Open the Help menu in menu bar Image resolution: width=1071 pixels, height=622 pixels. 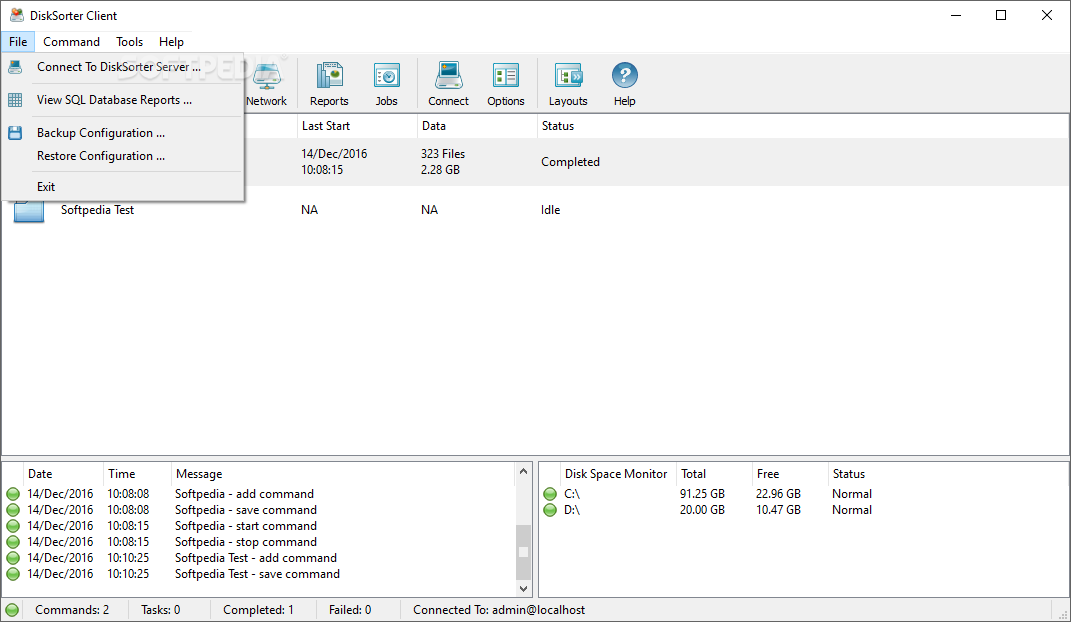click(x=171, y=42)
